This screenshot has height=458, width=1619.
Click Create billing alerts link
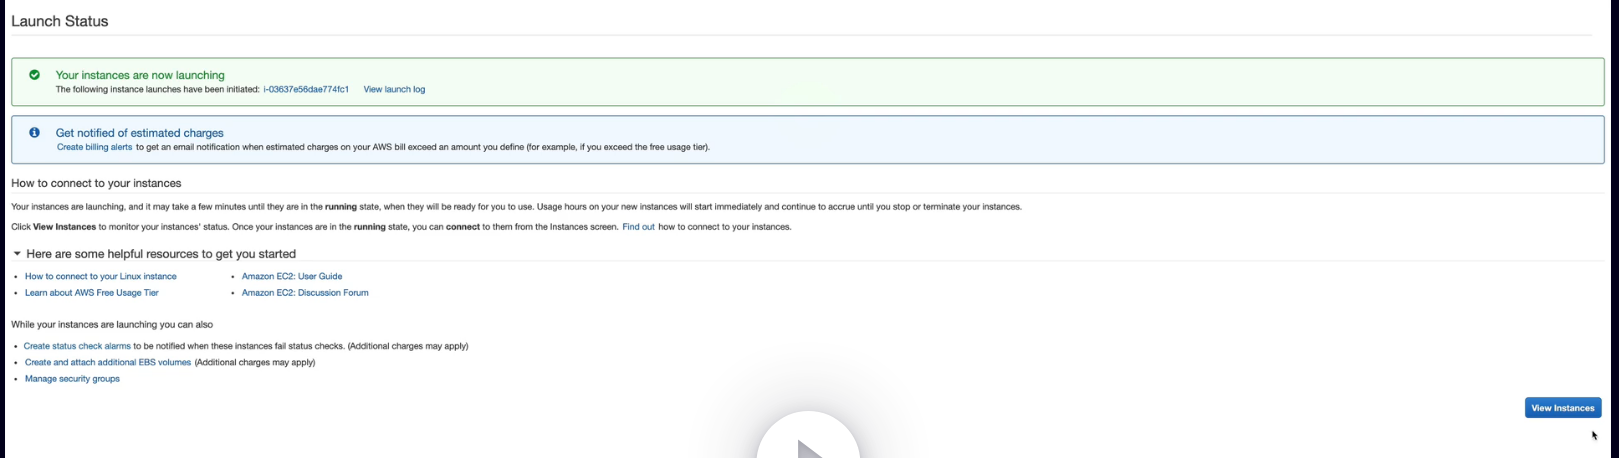[x=94, y=147]
